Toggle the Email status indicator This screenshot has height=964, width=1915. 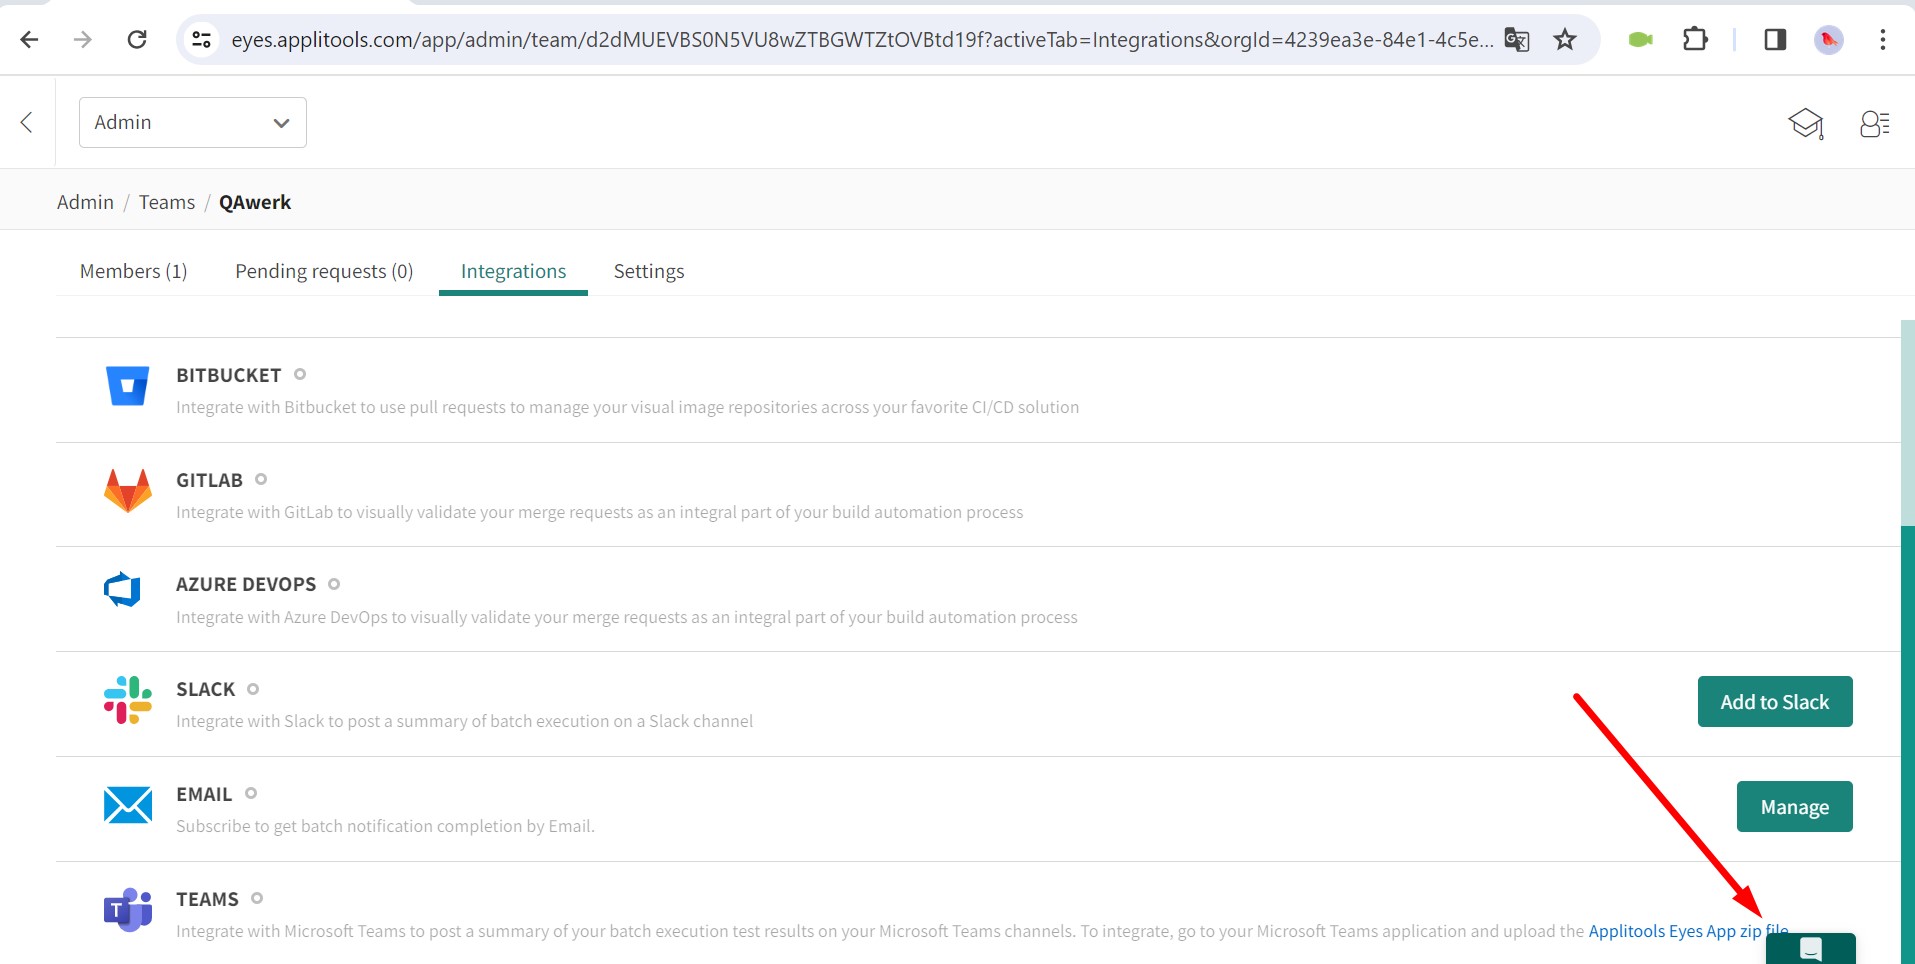[251, 793]
